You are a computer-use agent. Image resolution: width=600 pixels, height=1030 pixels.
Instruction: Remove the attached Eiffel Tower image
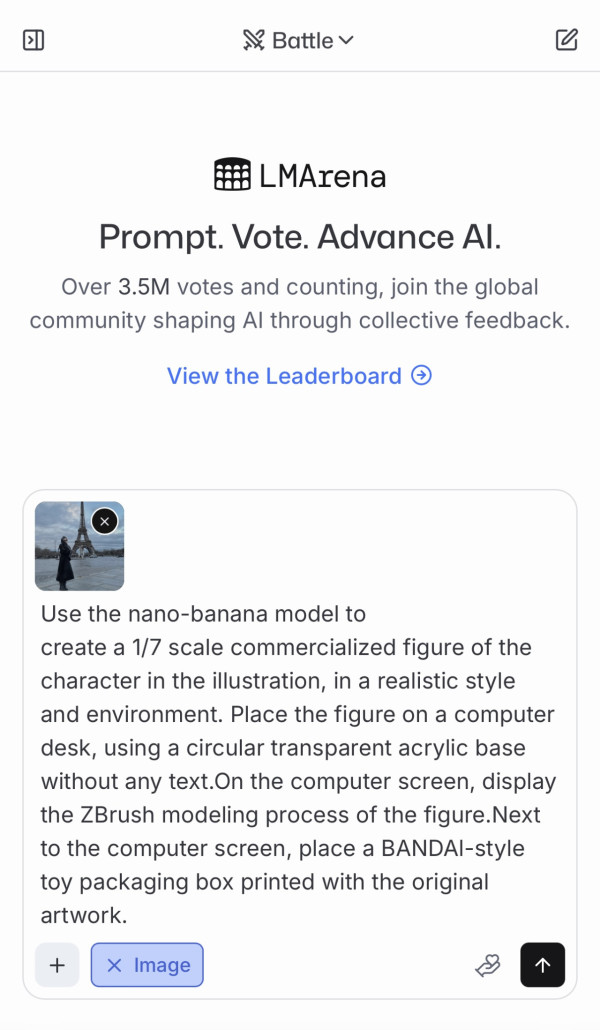[105, 521]
